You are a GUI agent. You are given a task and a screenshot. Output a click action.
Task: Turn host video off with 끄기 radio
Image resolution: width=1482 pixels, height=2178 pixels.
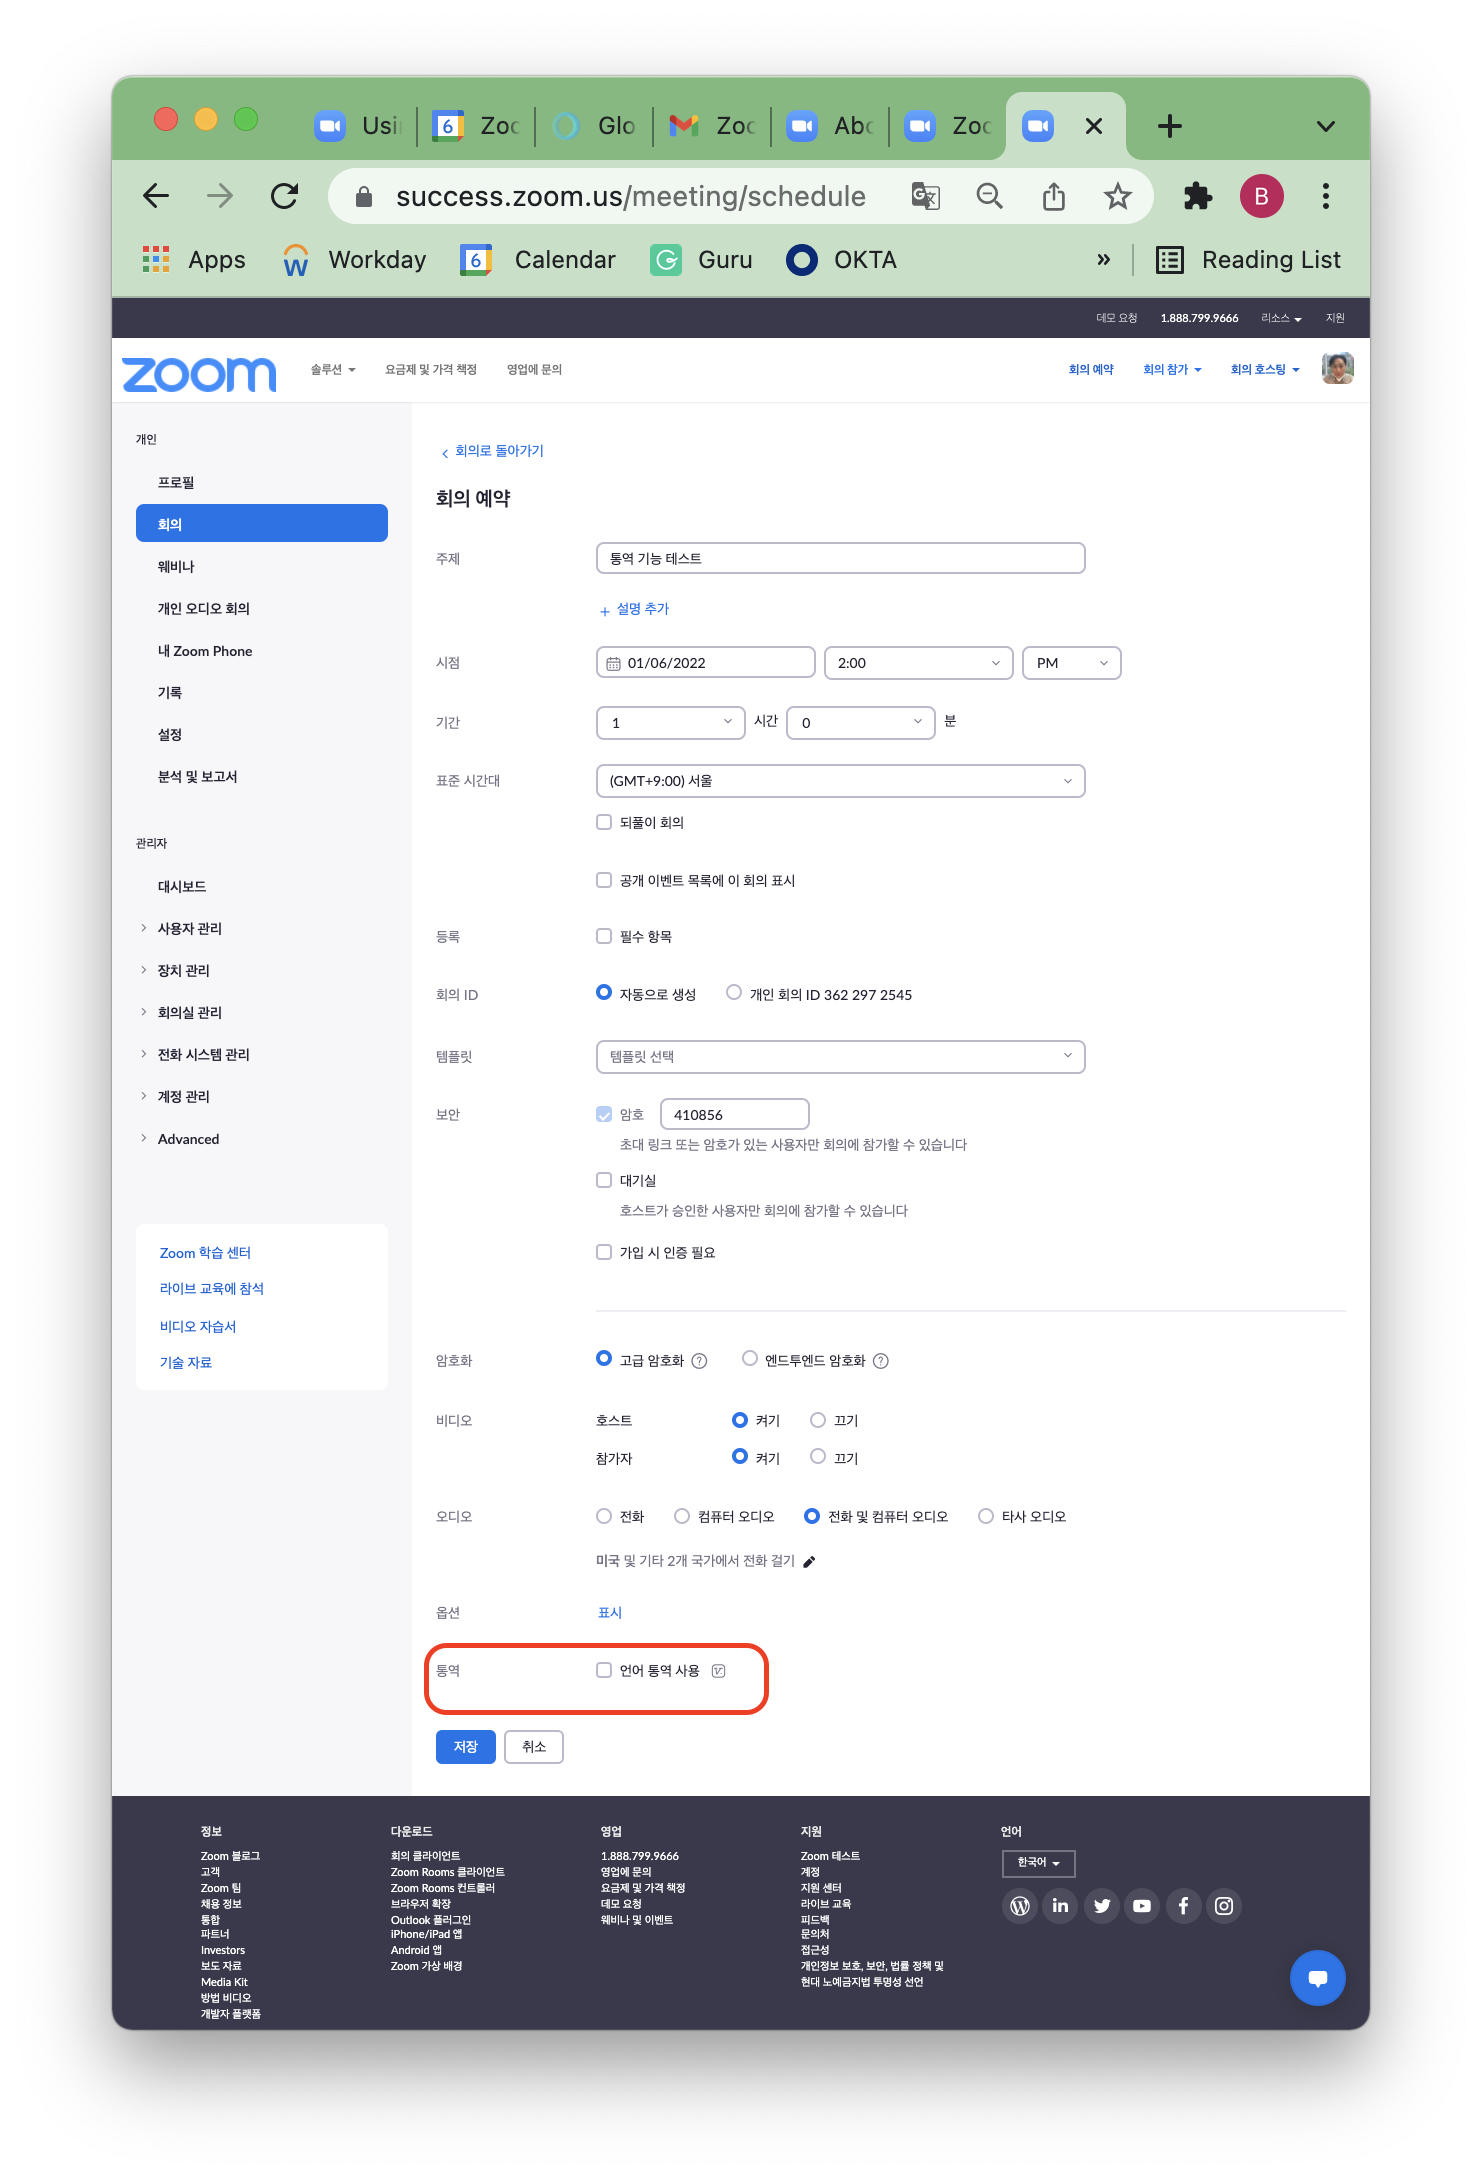818,1420
